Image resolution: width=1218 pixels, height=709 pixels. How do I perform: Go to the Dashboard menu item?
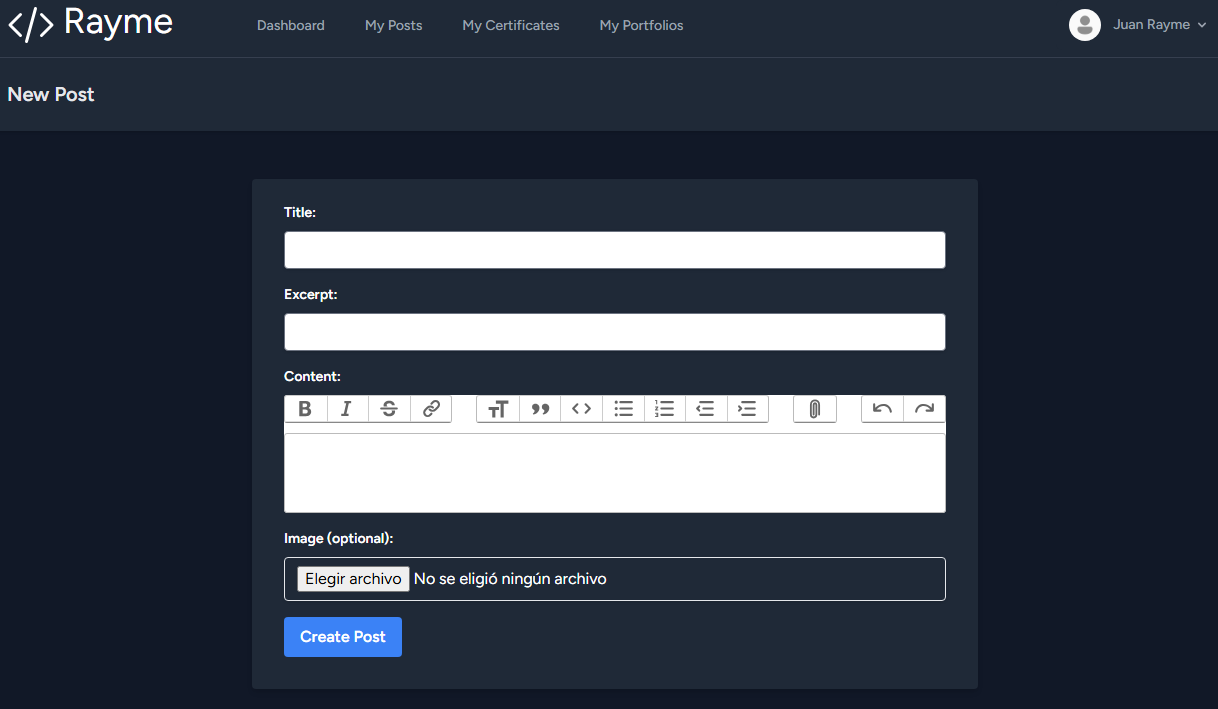290,26
